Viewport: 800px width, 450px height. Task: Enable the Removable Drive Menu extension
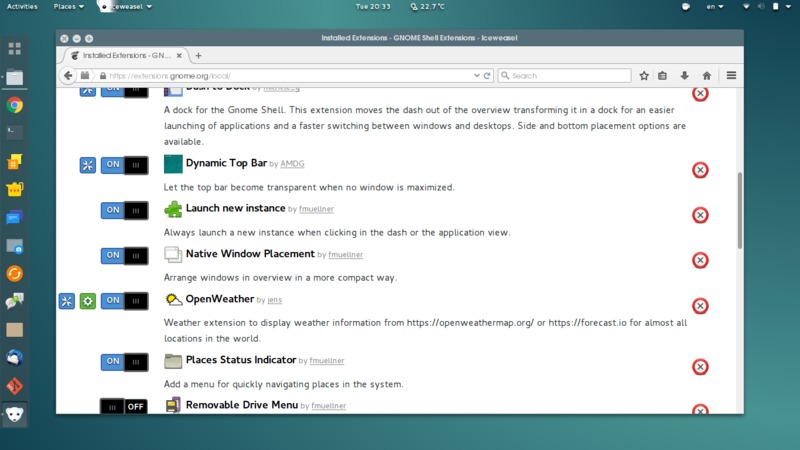[x=124, y=407]
